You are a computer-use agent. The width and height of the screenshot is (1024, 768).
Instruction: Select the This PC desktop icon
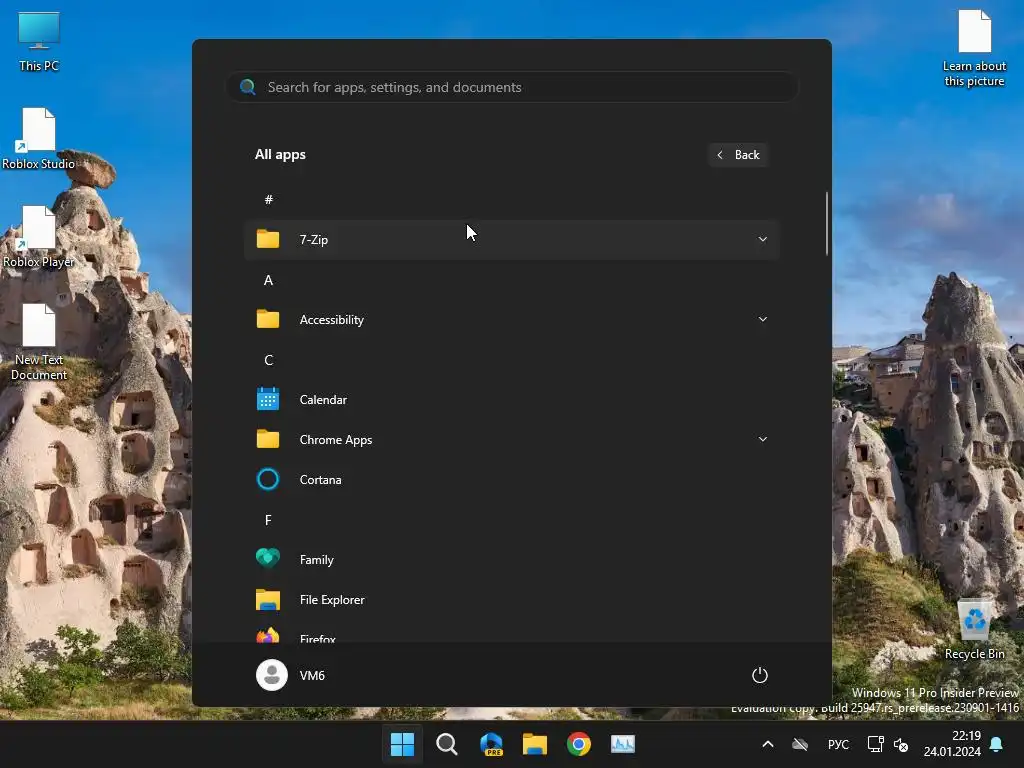(x=39, y=42)
